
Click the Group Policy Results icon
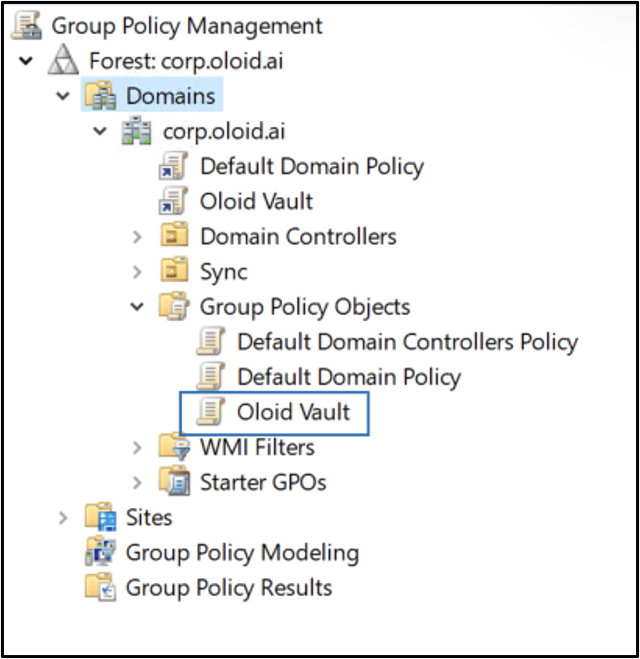(100, 587)
